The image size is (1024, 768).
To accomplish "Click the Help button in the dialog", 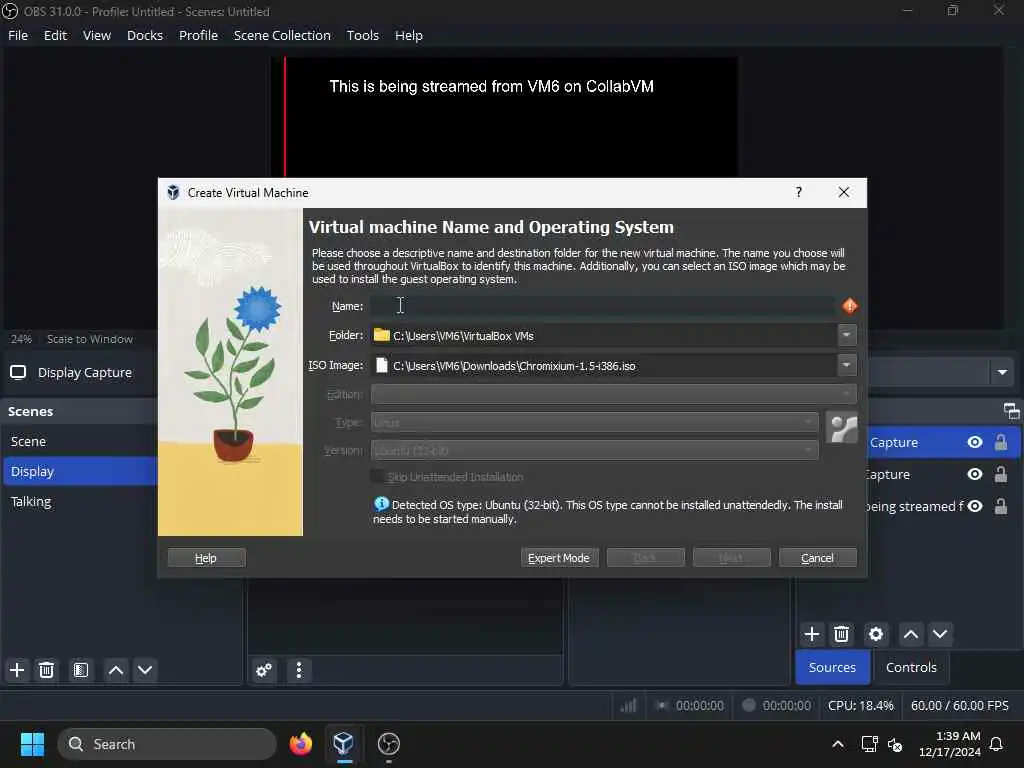I will coord(206,558).
